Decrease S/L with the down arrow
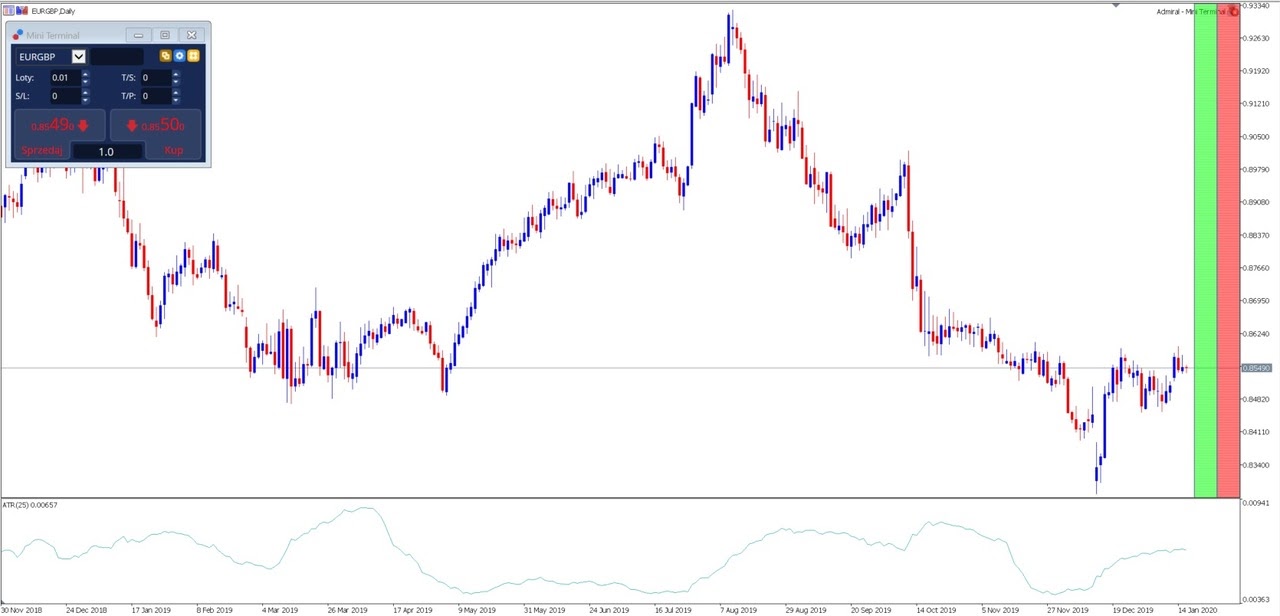 click(85, 101)
